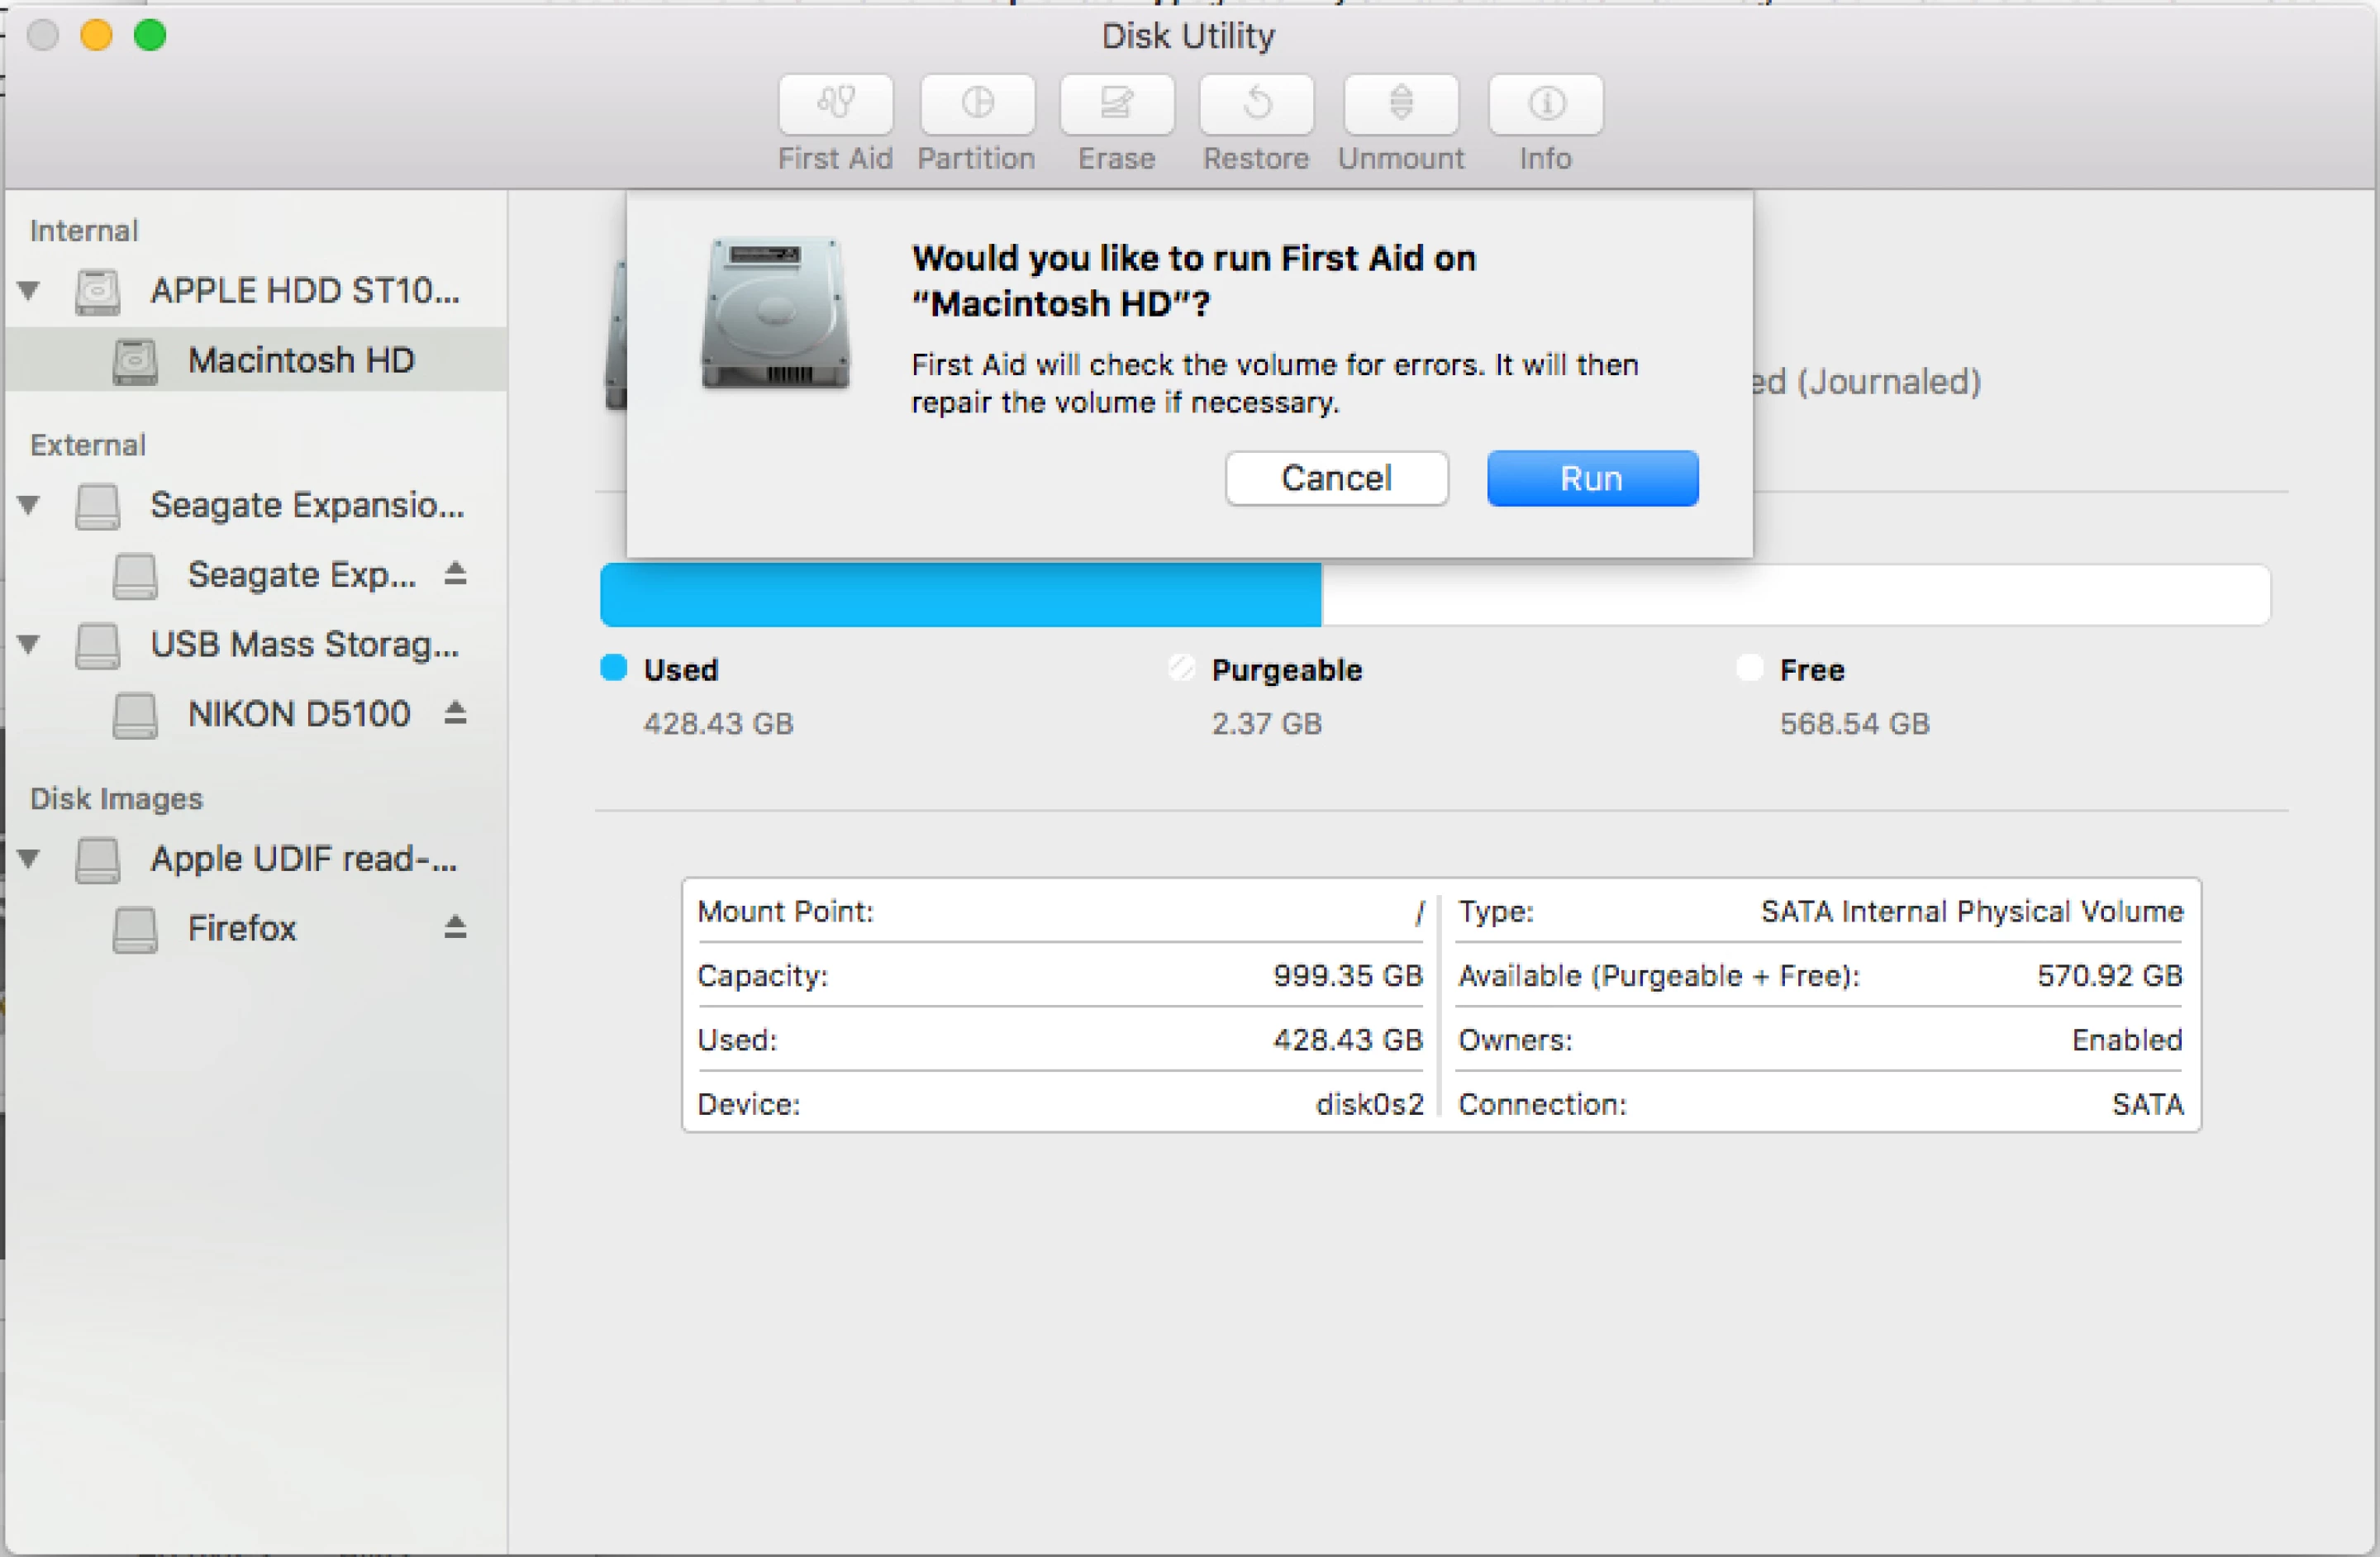The image size is (2380, 1557).
Task: Select the Restore toolbar icon
Action: (x=1255, y=104)
